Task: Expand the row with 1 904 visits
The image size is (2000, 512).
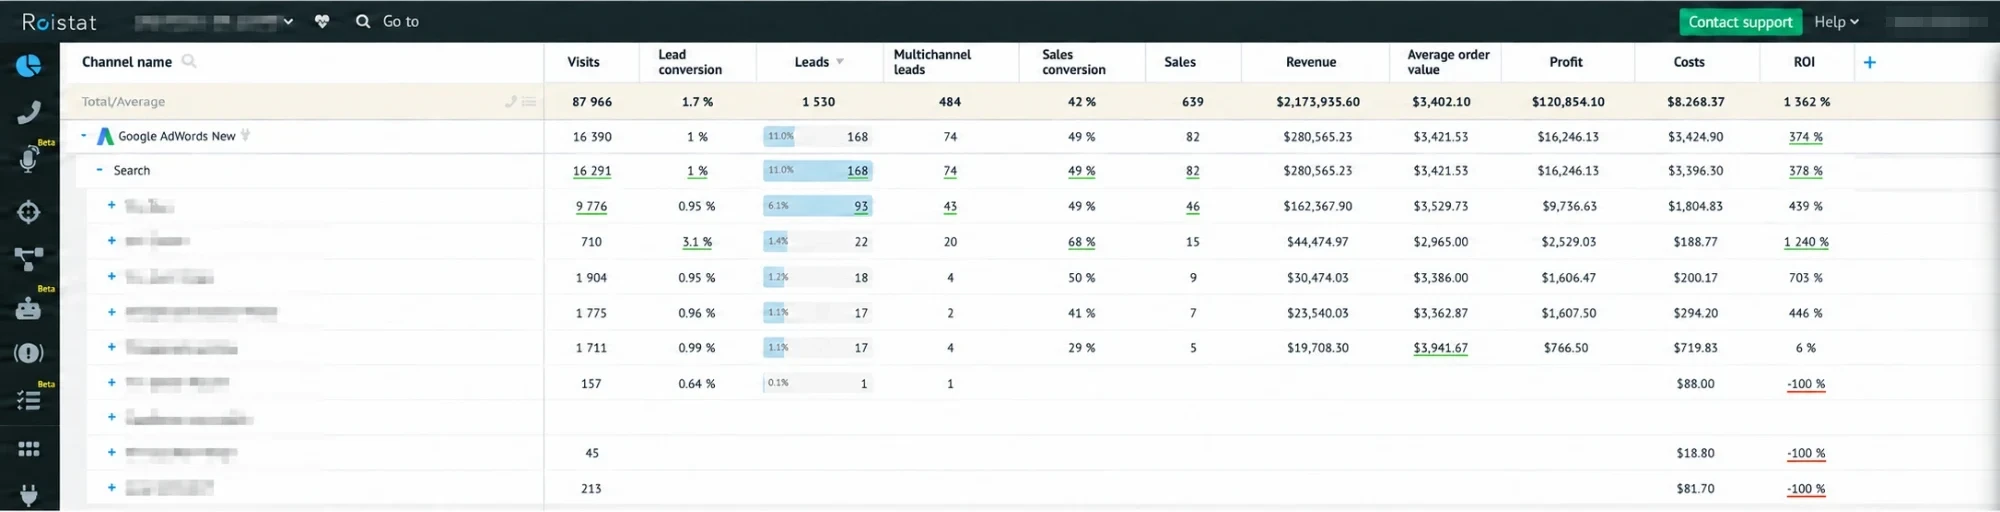Action: pos(112,276)
